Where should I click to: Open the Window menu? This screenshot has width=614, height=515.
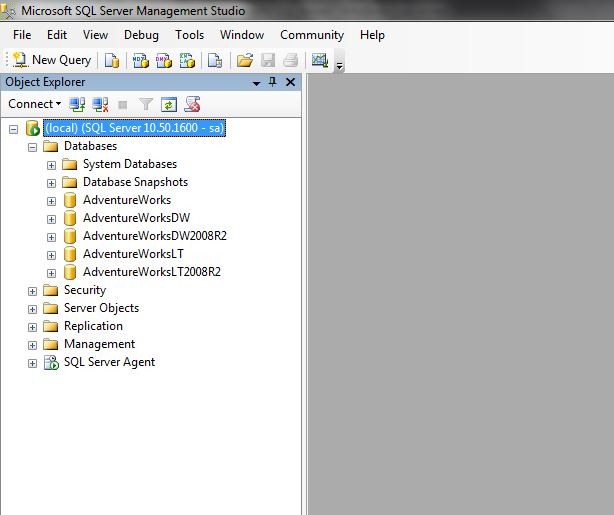(242, 35)
